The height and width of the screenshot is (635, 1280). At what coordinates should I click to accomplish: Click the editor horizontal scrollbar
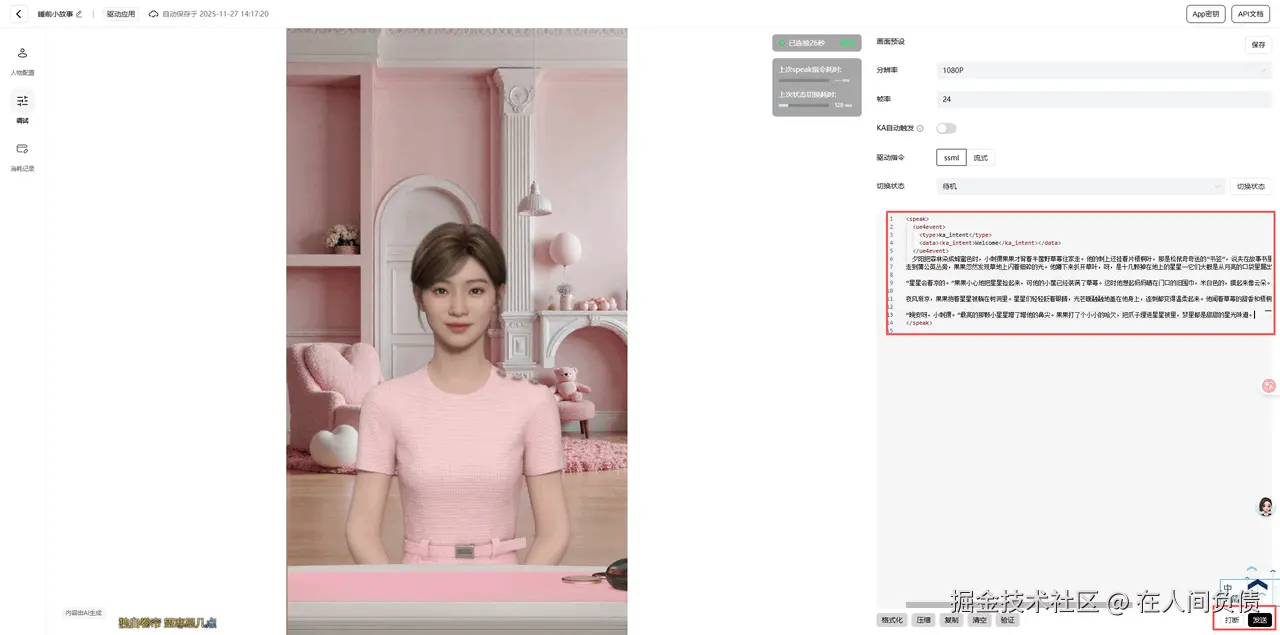click(1020, 604)
